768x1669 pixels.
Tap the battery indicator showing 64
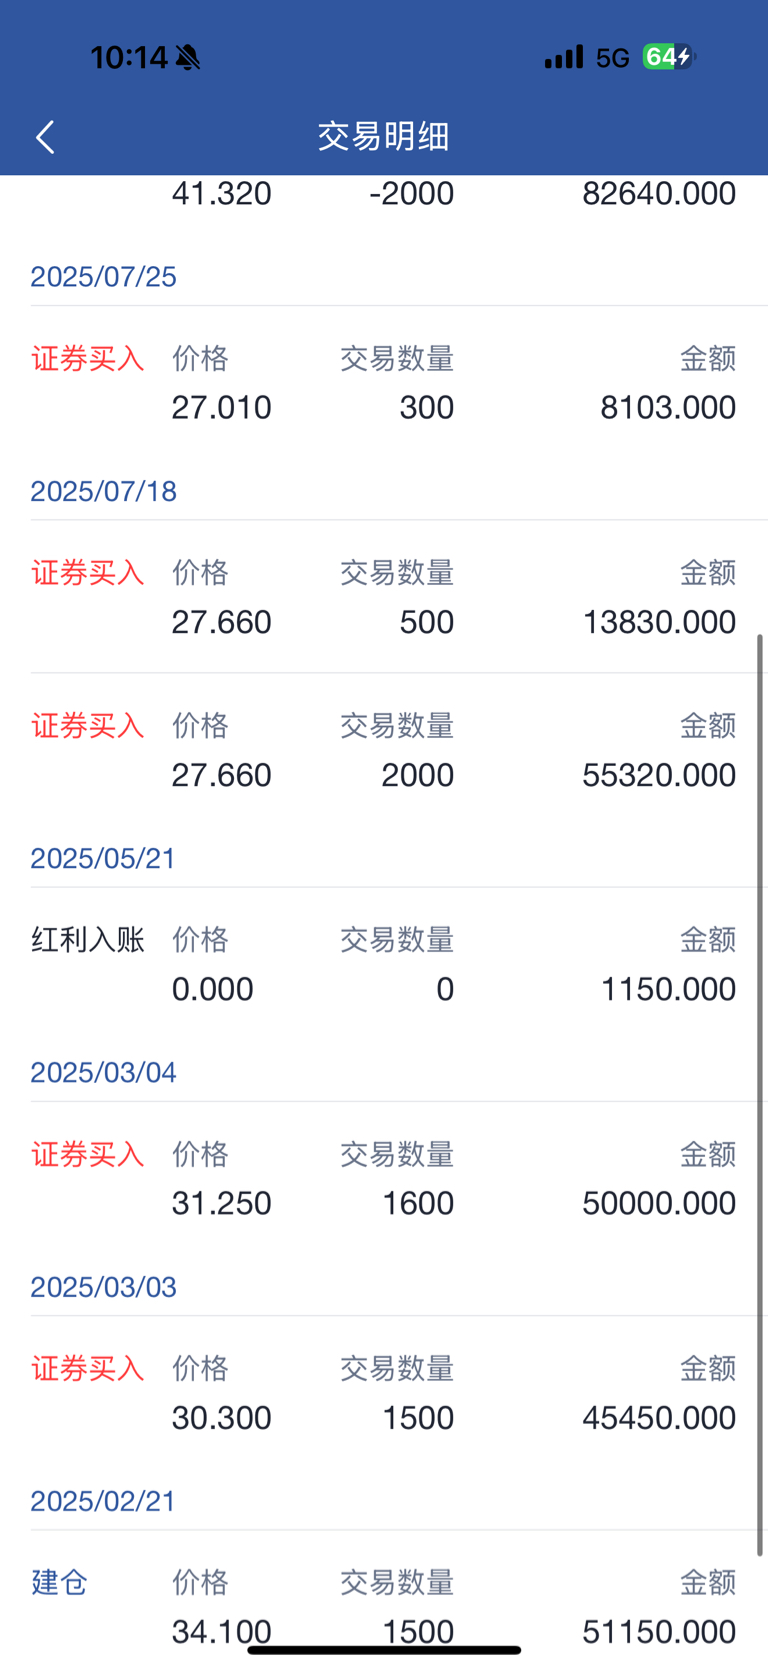pos(668,57)
